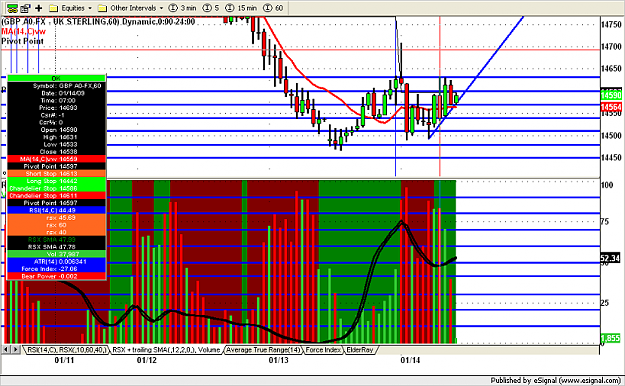Click the 52.34 indicator value tag

[x=610, y=258]
